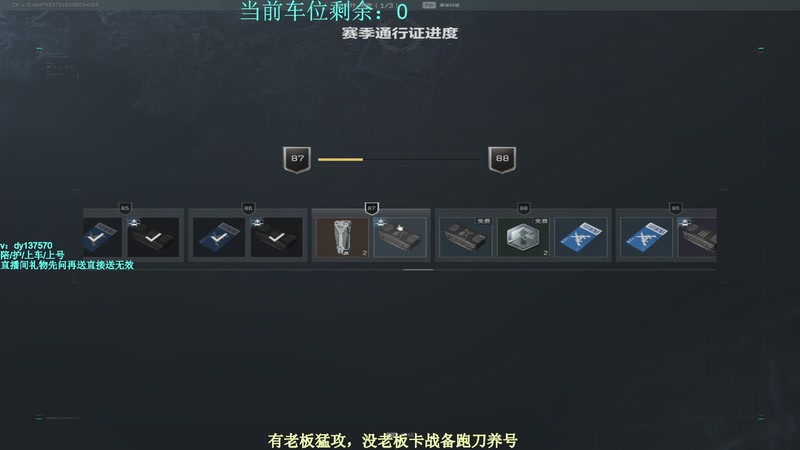
Task: Select the checked black crate in tier 86
Action: pyautogui.click(x=277, y=237)
